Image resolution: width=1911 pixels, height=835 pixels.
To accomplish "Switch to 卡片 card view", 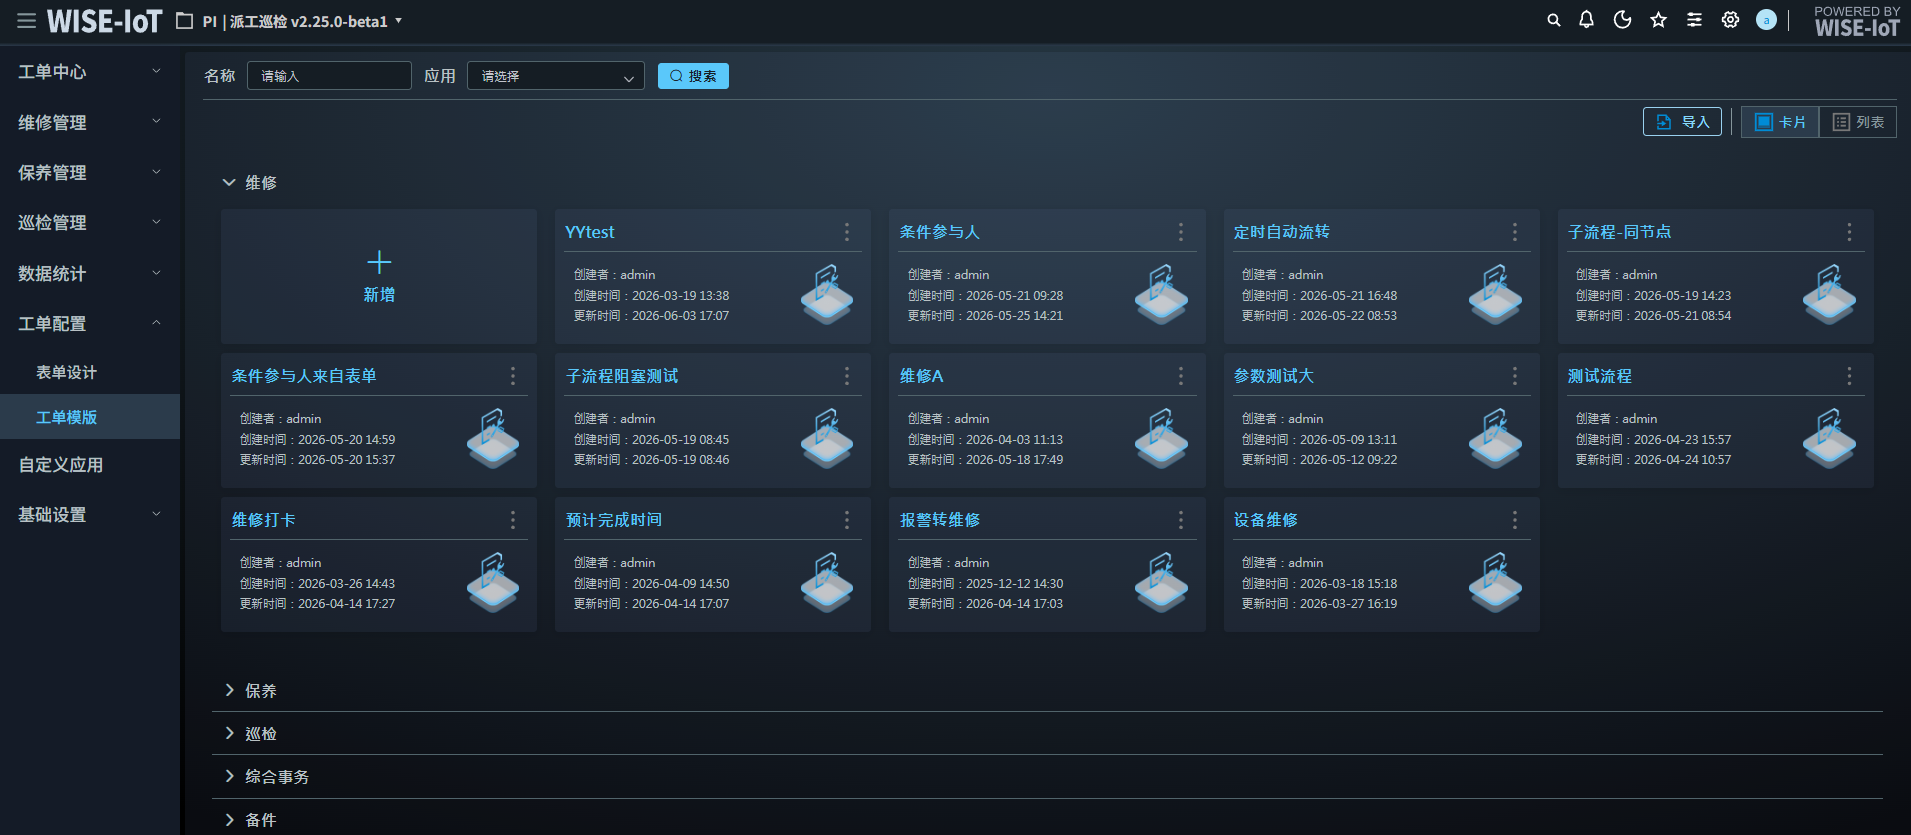I will 1780,122.
